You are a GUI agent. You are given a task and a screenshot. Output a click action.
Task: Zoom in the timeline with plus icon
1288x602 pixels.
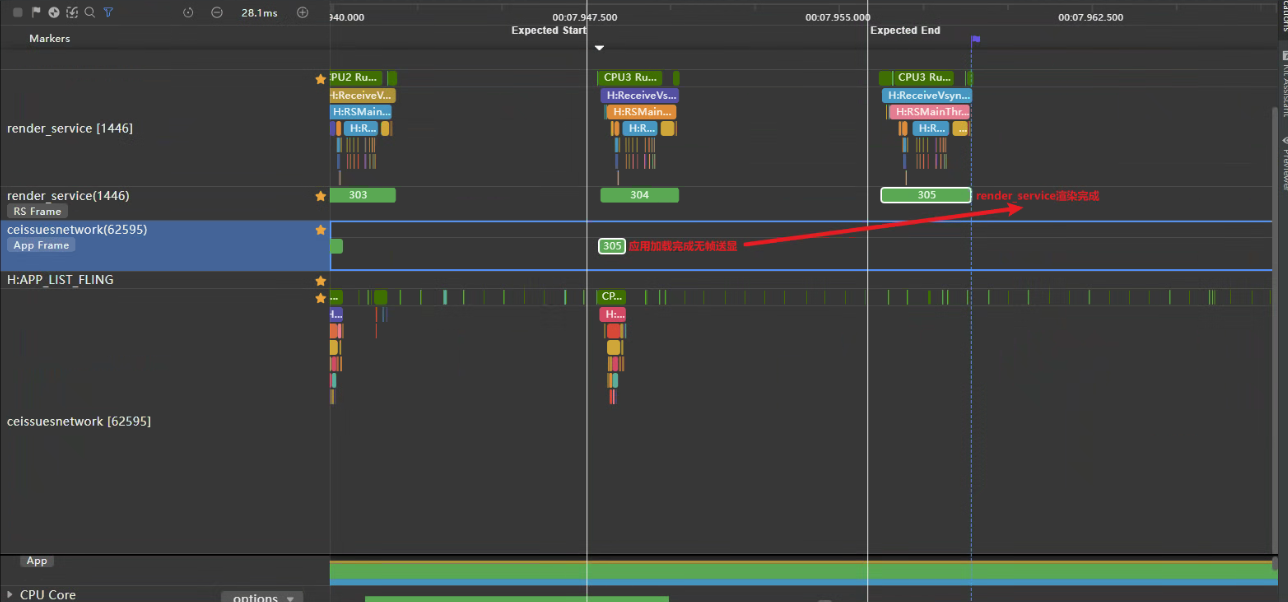(x=303, y=13)
